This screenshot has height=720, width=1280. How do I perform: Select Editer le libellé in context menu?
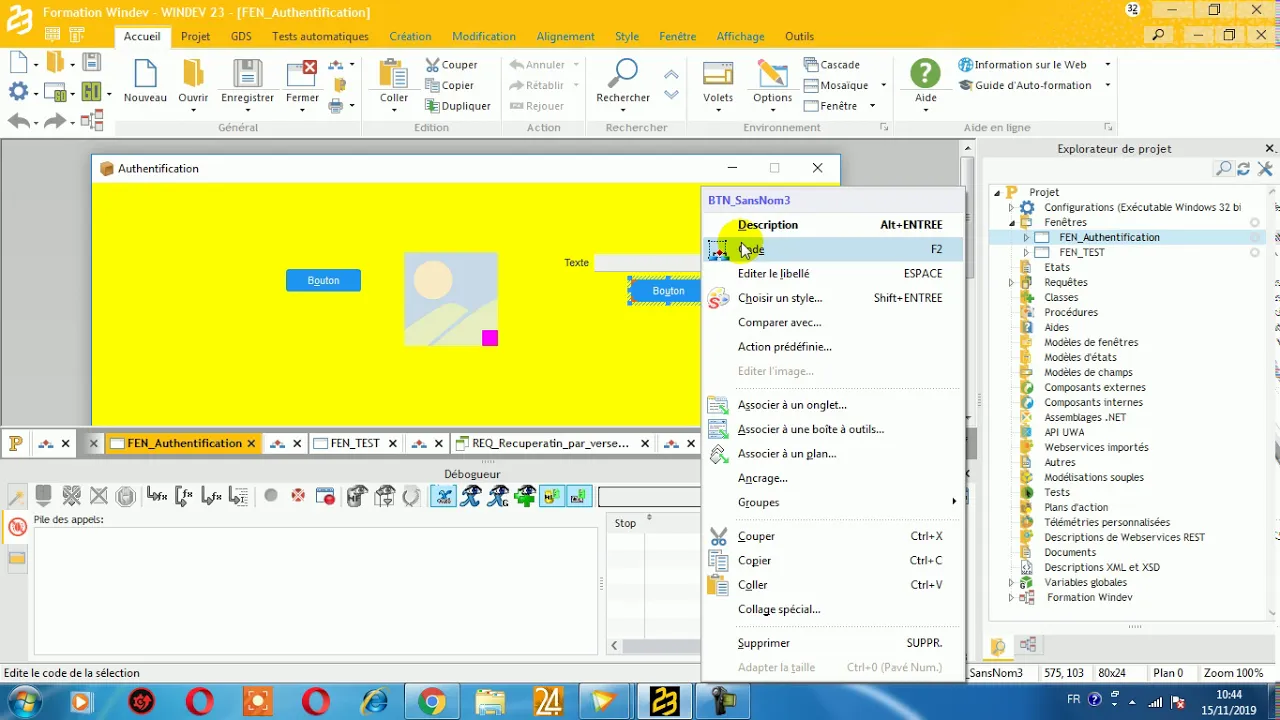coord(832,273)
